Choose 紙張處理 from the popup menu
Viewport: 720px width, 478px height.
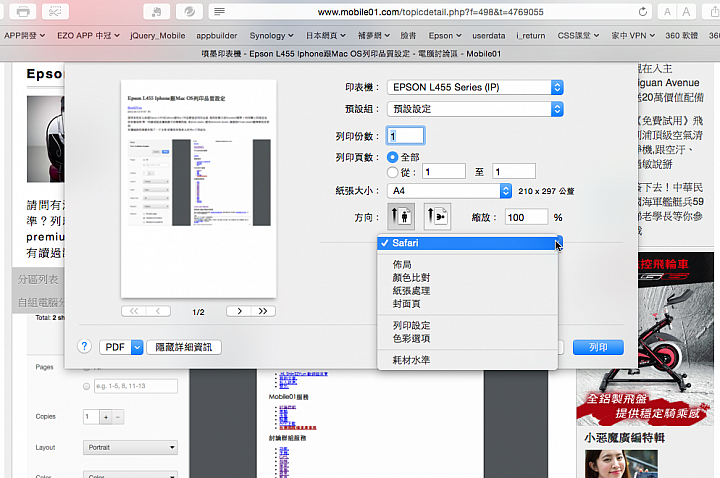[467, 291]
